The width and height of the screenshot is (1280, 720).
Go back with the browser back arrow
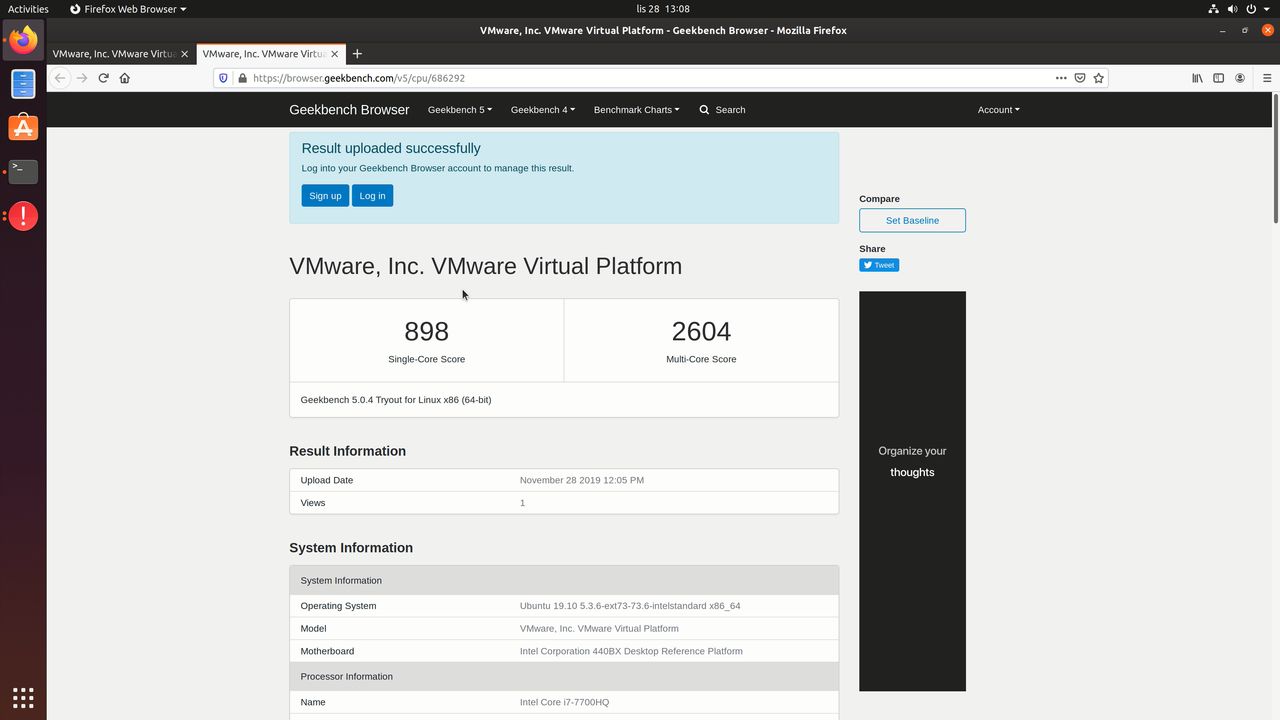click(60, 78)
